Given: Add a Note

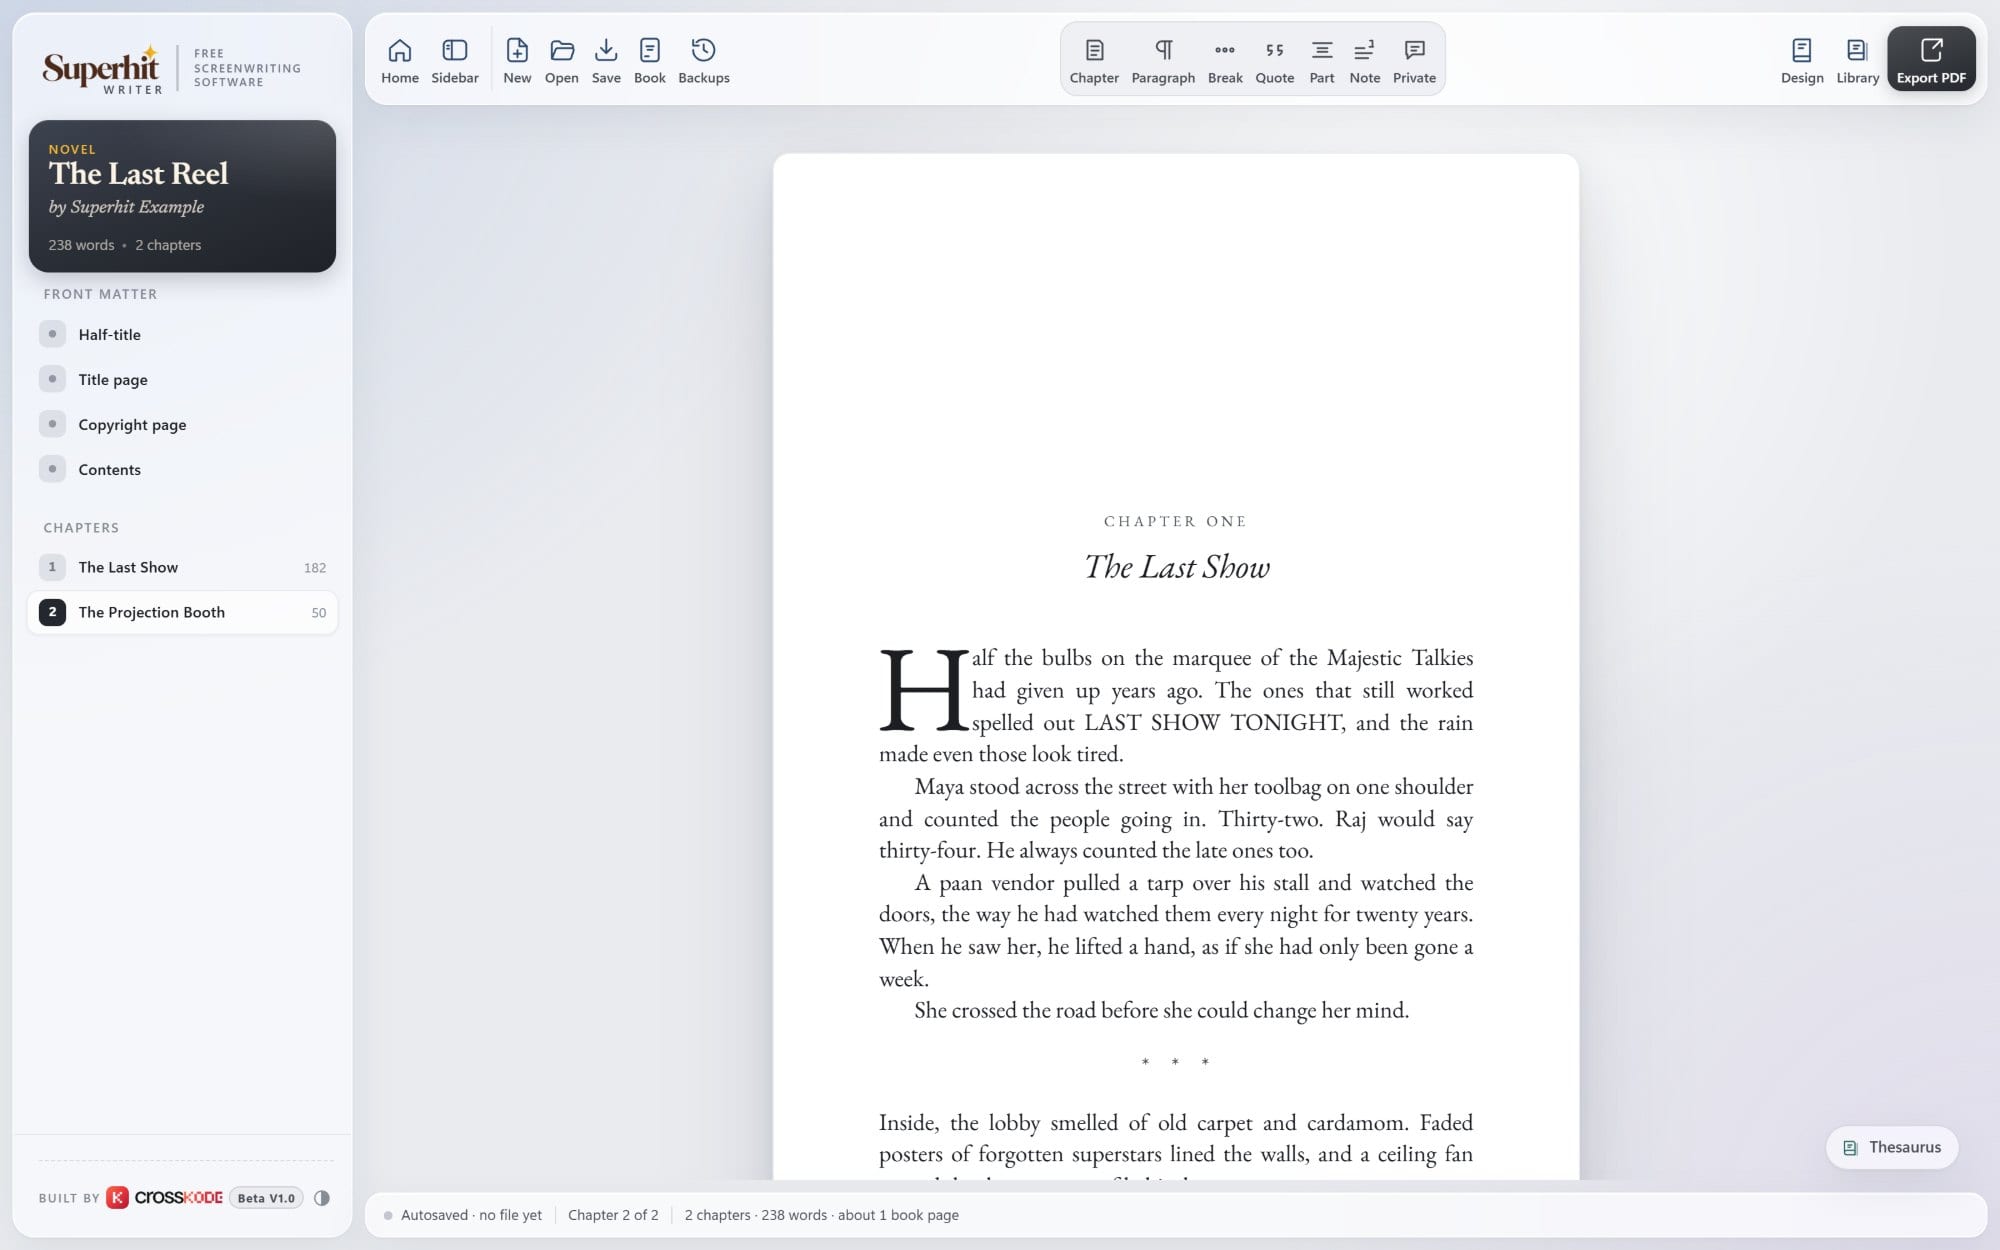Looking at the screenshot, I should click(x=1364, y=61).
